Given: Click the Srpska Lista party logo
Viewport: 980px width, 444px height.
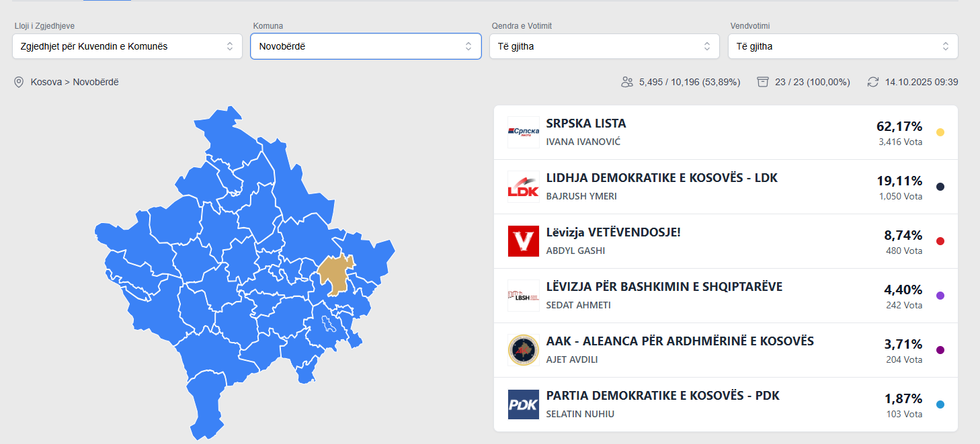Looking at the screenshot, I should coord(523,132).
